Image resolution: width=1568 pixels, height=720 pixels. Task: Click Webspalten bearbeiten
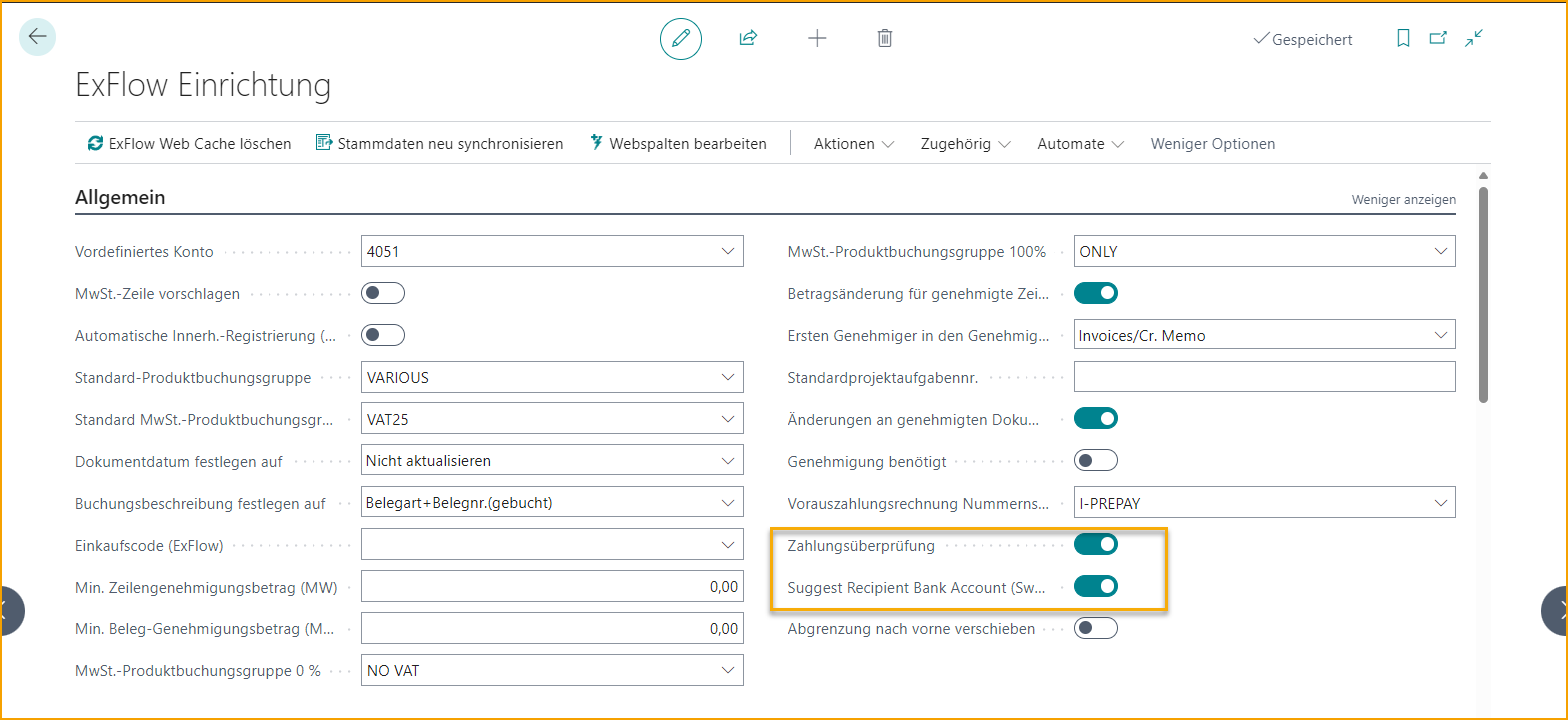tap(679, 143)
